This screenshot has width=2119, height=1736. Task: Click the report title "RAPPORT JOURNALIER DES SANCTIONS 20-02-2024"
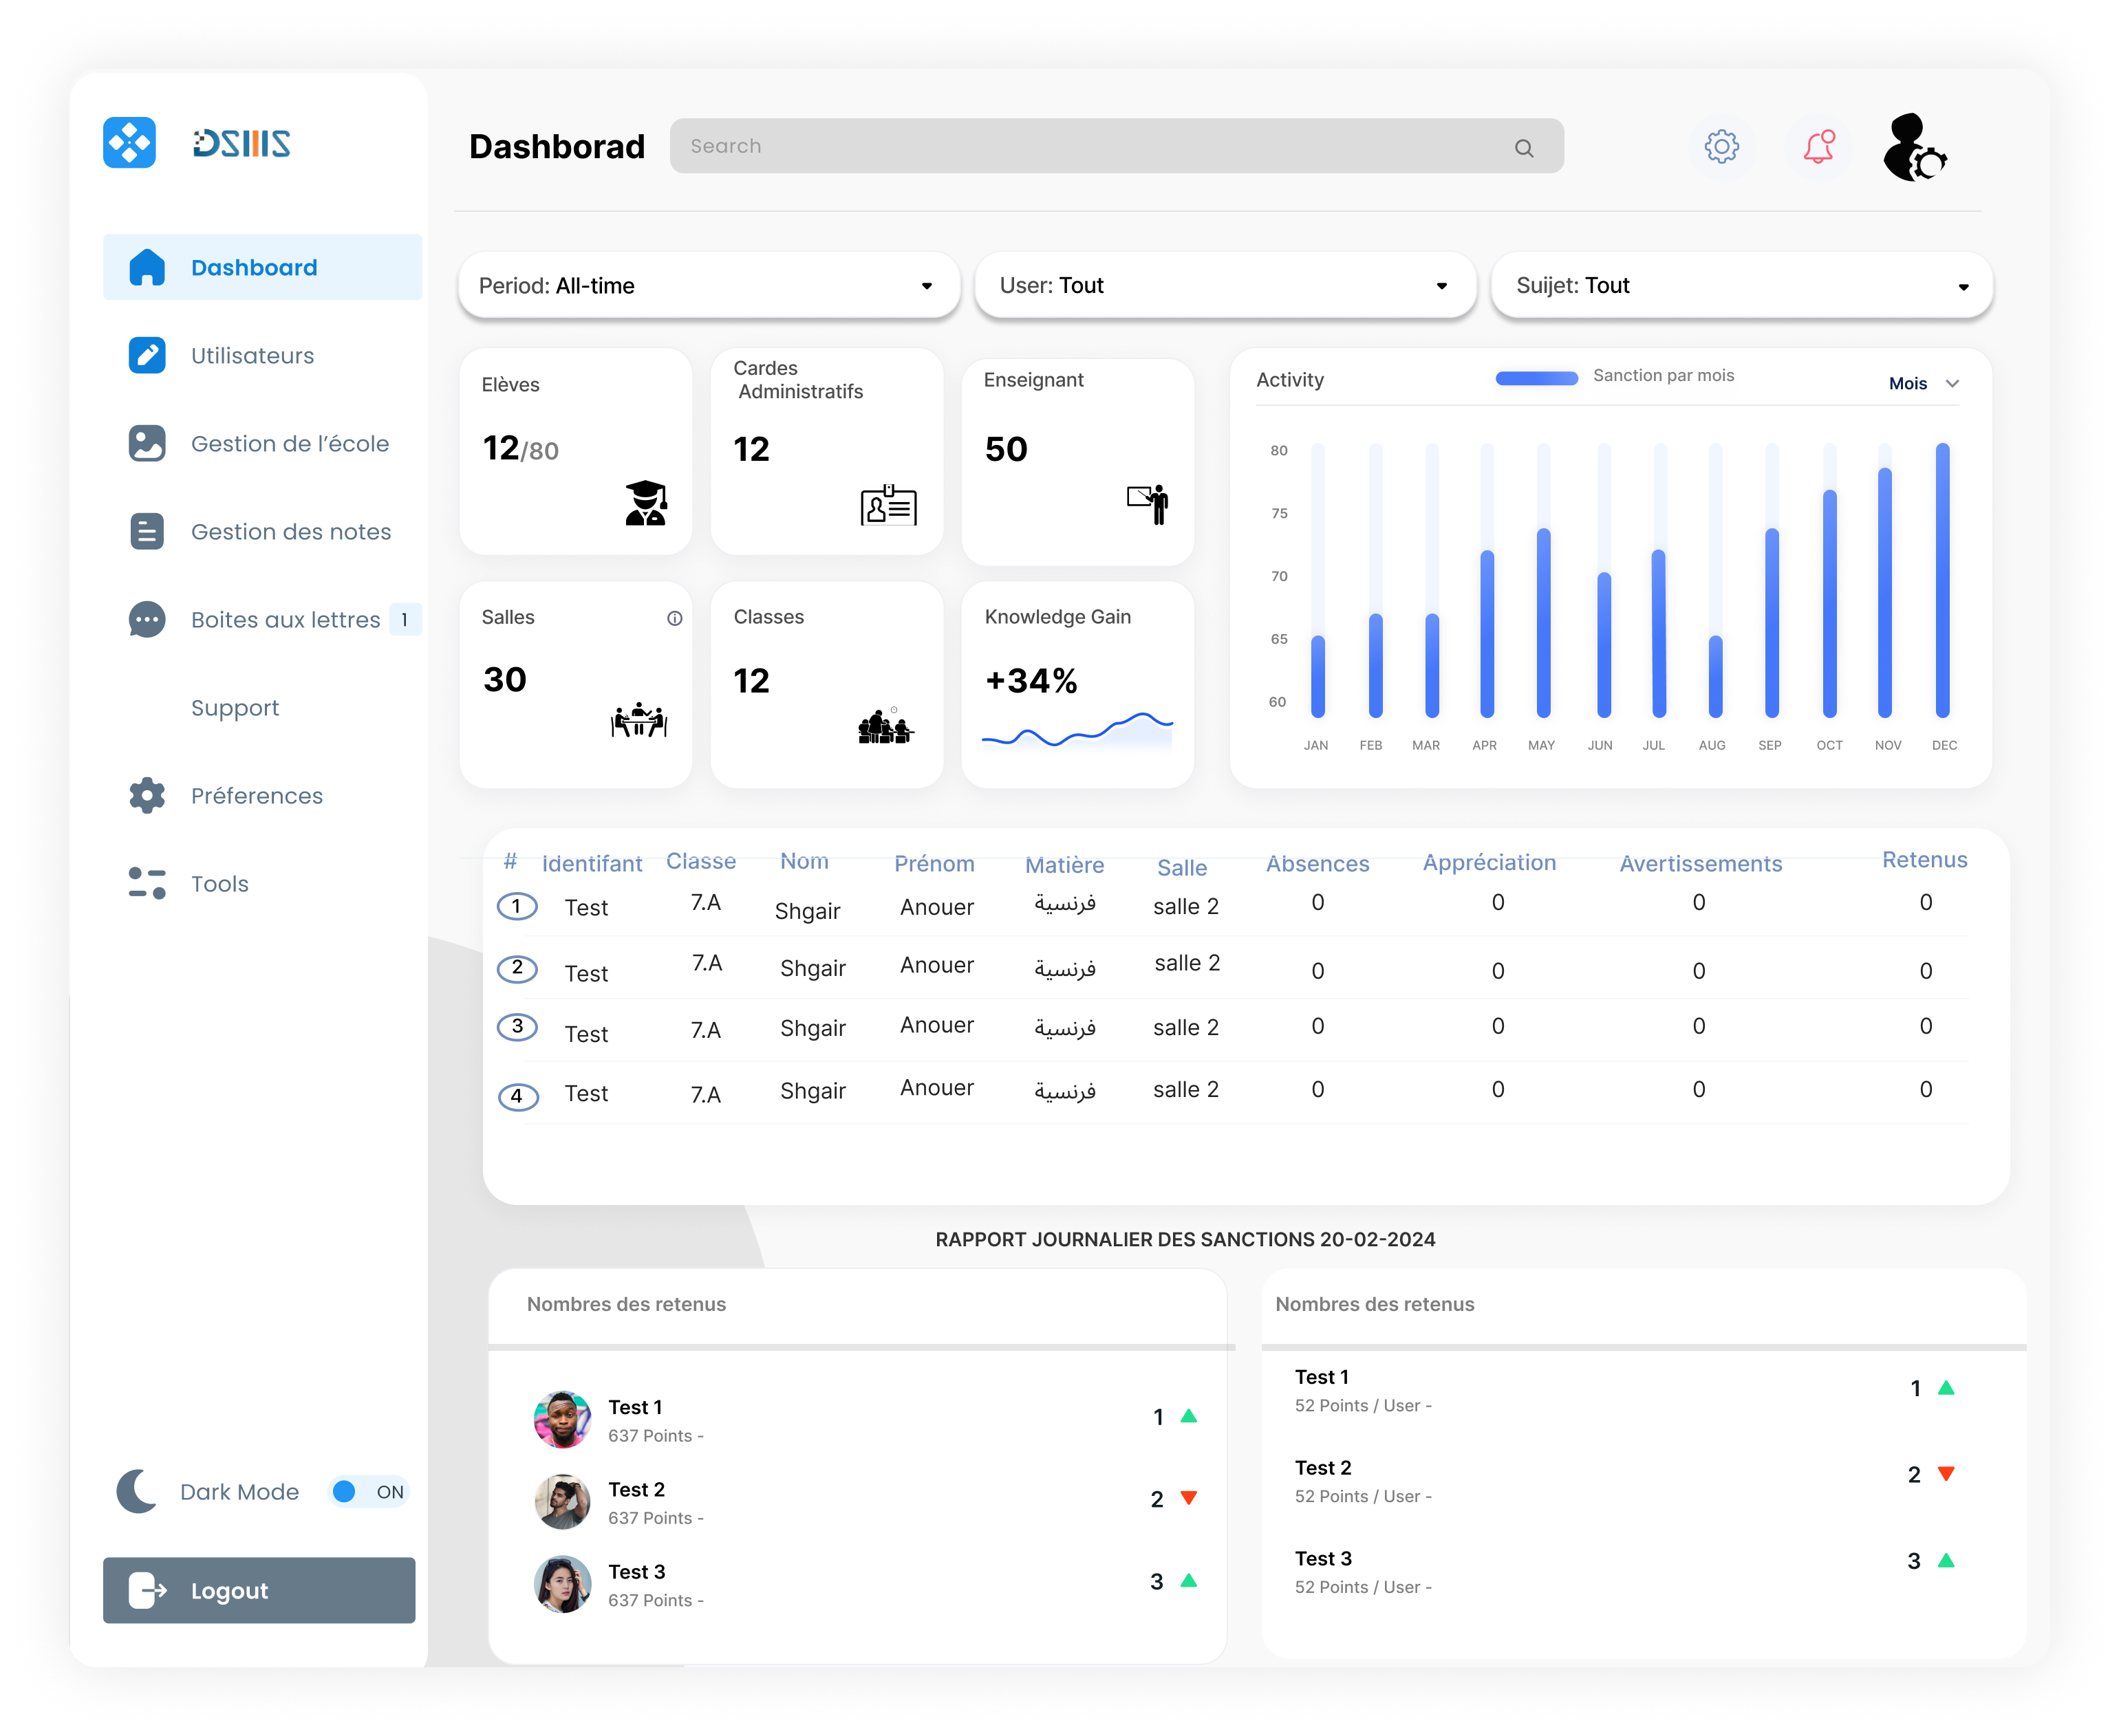coord(1185,1239)
